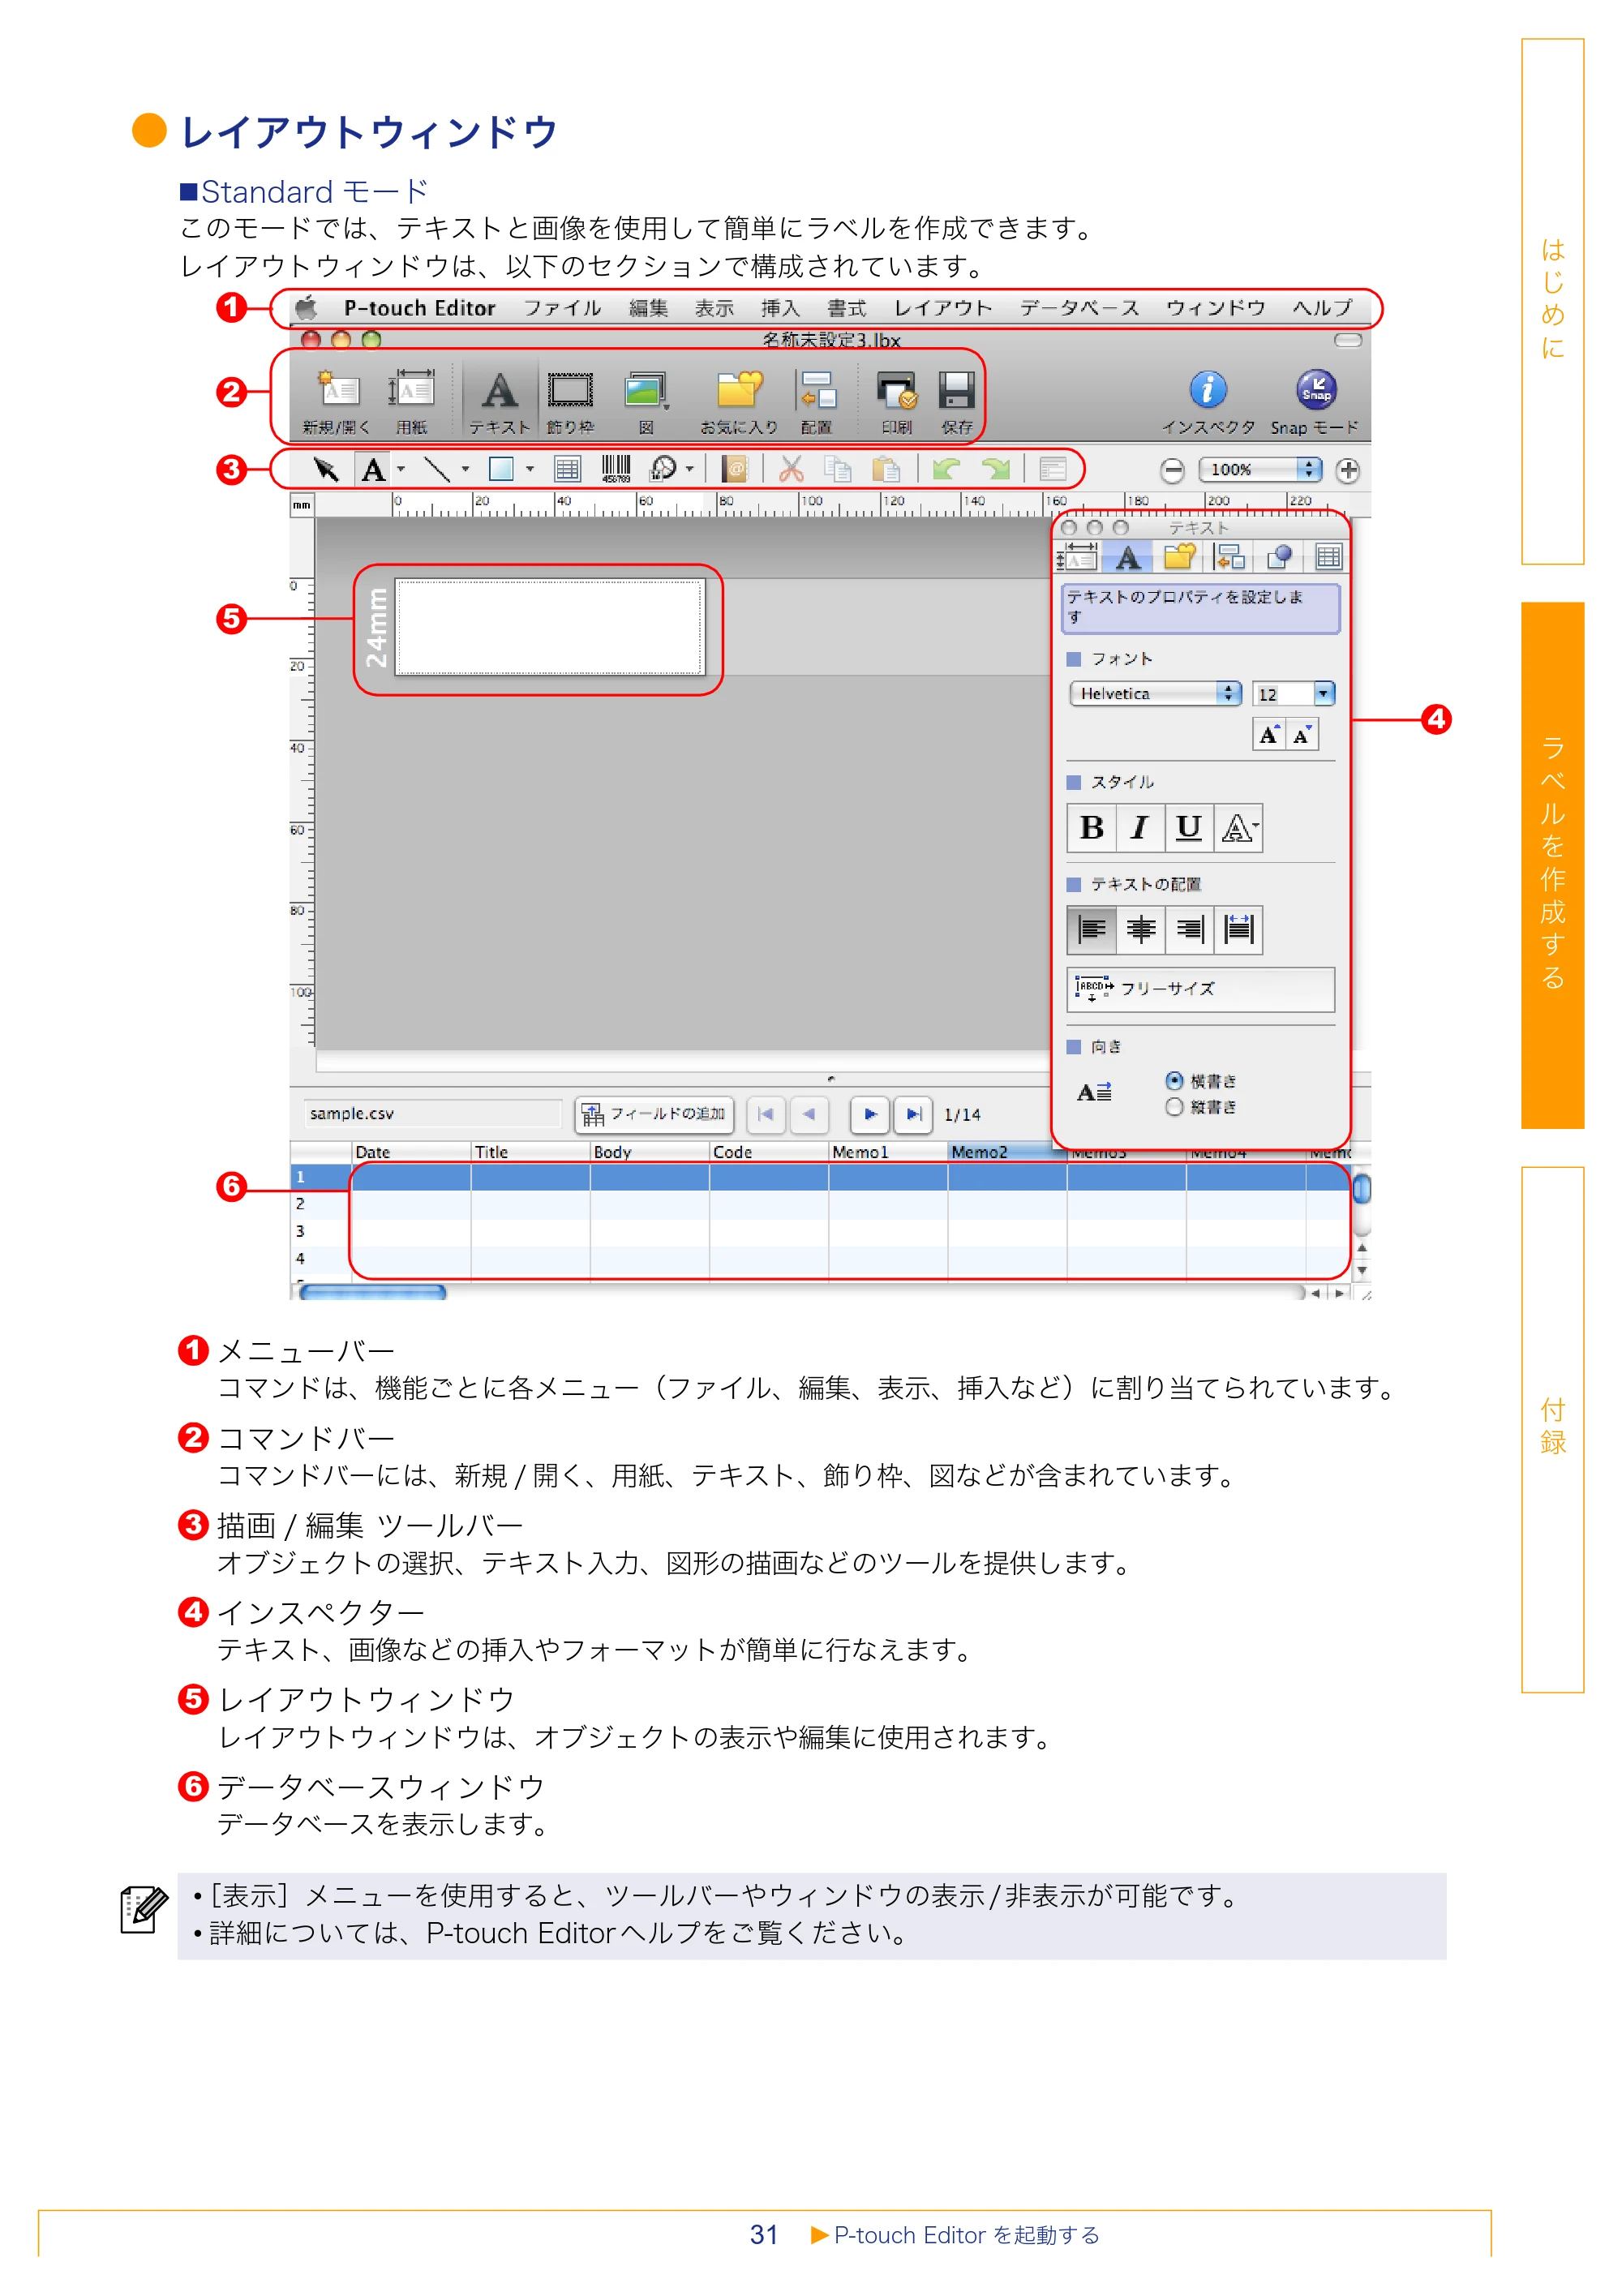Select the arrow pointer tool
1622x2296 pixels.
[x=326, y=469]
